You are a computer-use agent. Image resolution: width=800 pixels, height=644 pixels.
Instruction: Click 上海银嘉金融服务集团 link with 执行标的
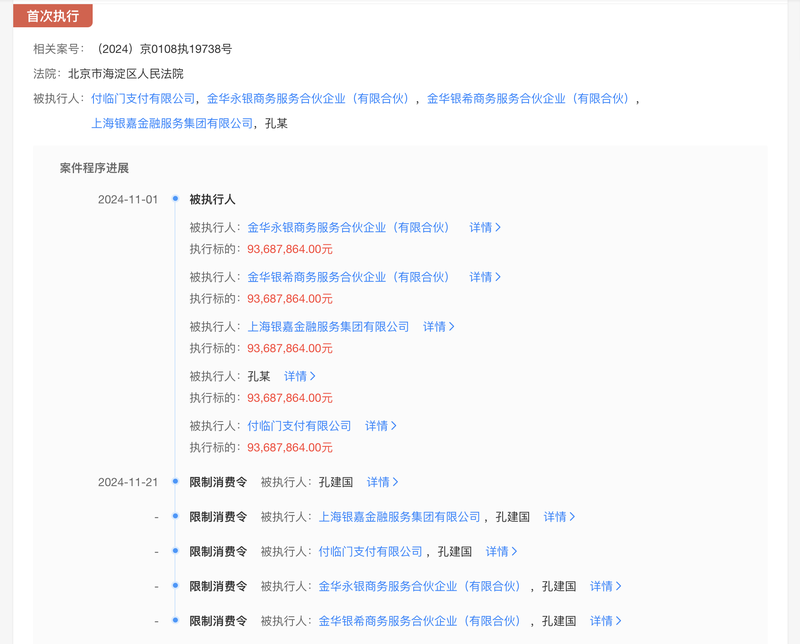click(328, 327)
